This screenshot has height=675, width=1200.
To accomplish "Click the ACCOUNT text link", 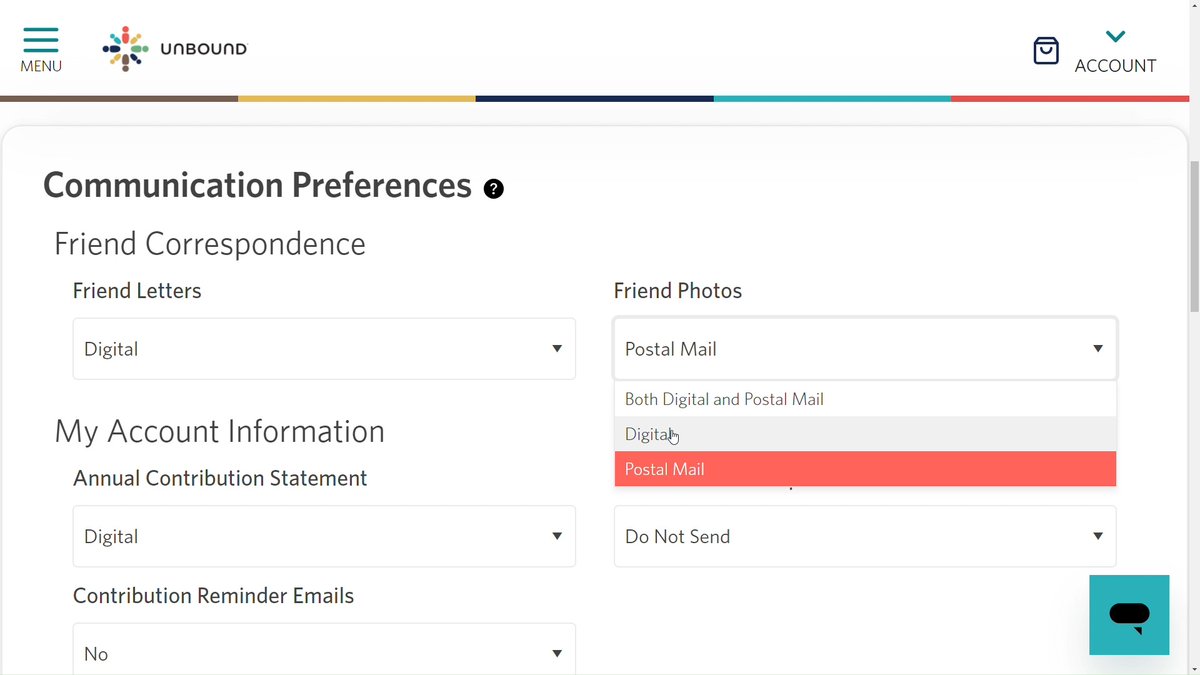I will (1115, 66).
